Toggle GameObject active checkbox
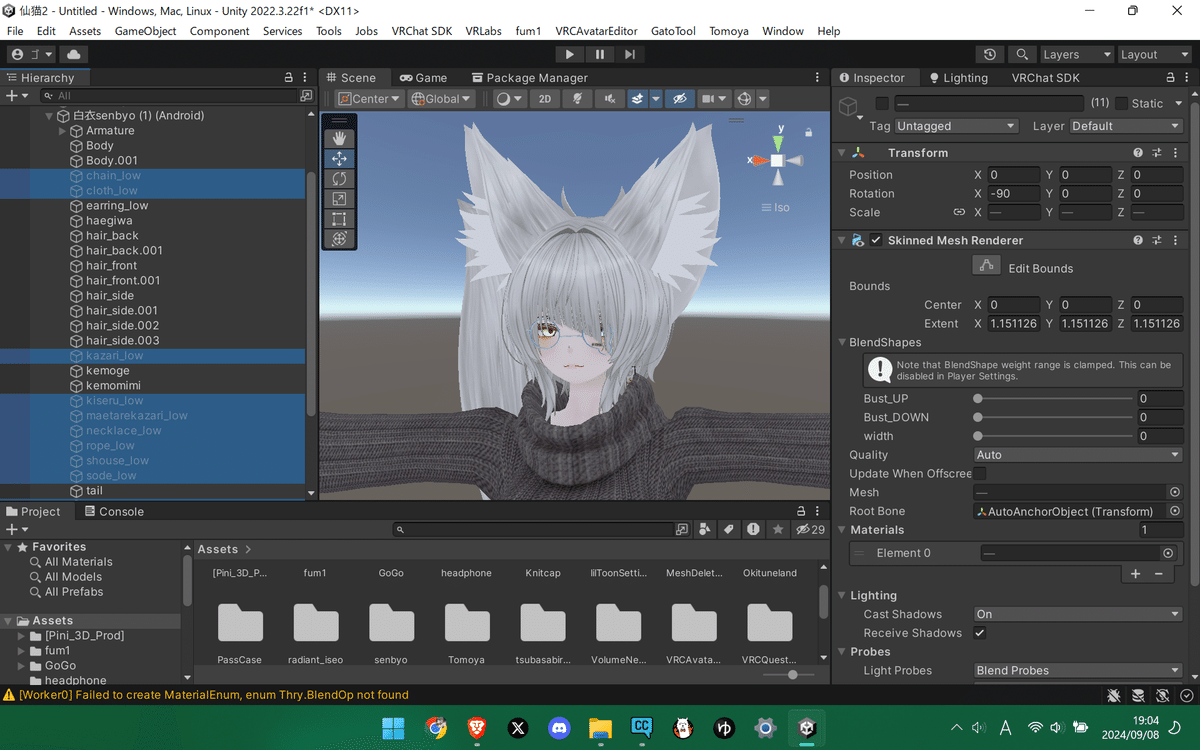This screenshot has height=750, width=1200. click(881, 103)
